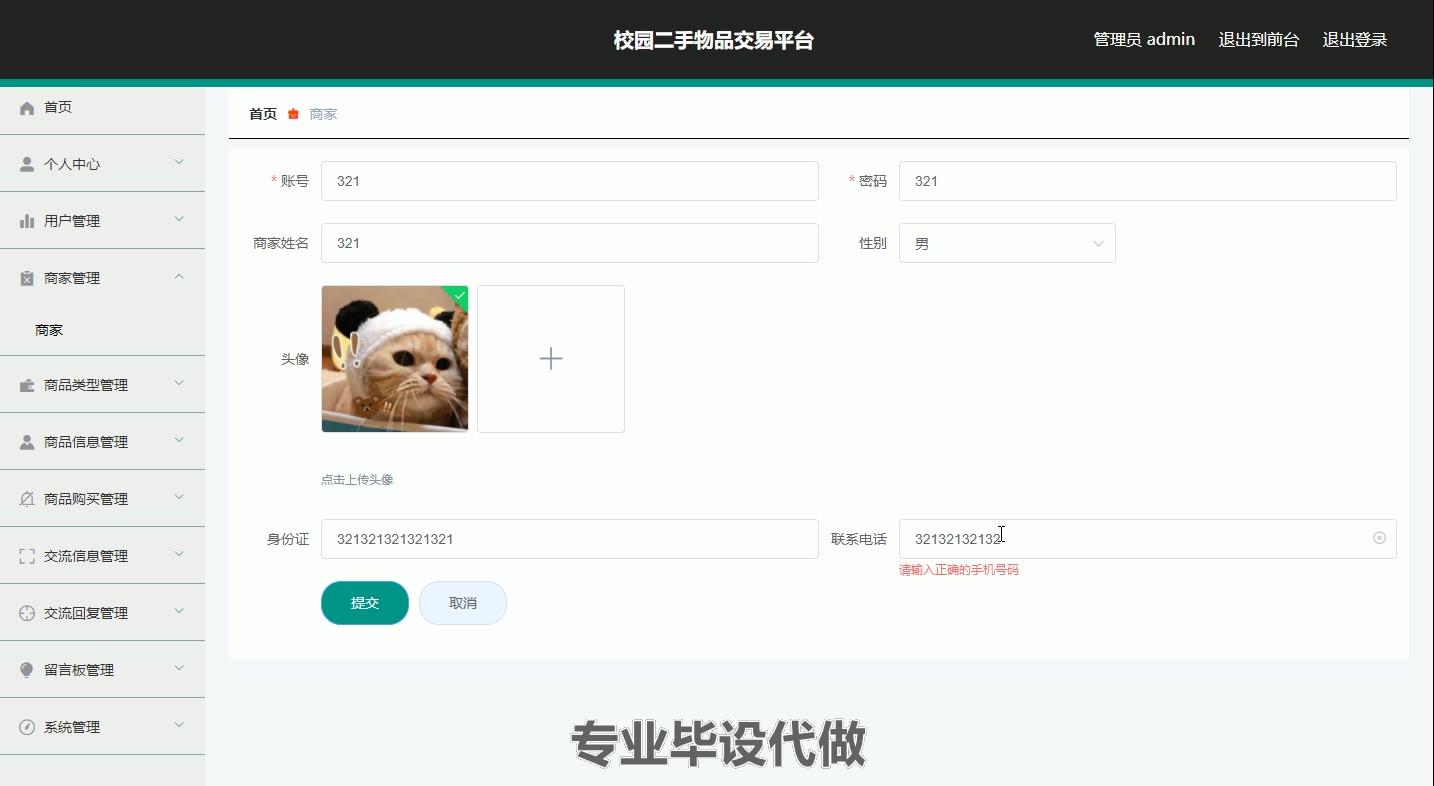The width and height of the screenshot is (1434, 786).
Task: Click the uploaded cat avatar thumbnail
Action: (395, 359)
